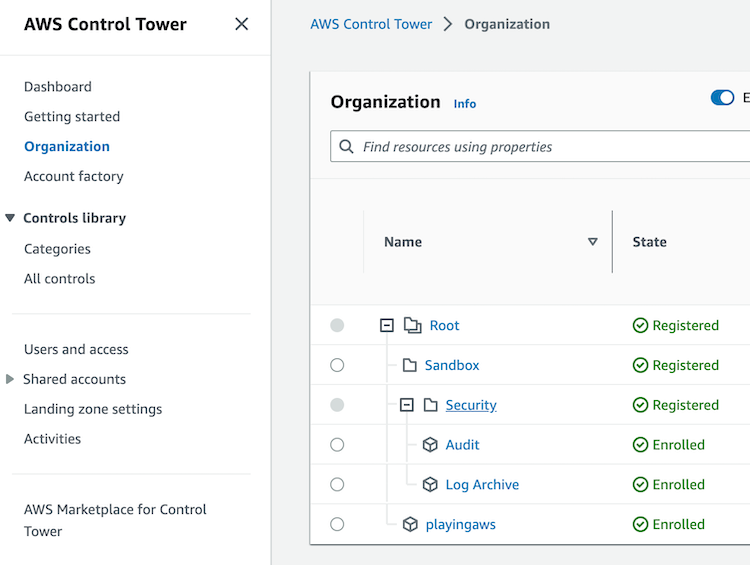Click AWS Control Tower breadcrumb link
Image resolution: width=750 pixels, height=565 pixels.
[371, 24]
